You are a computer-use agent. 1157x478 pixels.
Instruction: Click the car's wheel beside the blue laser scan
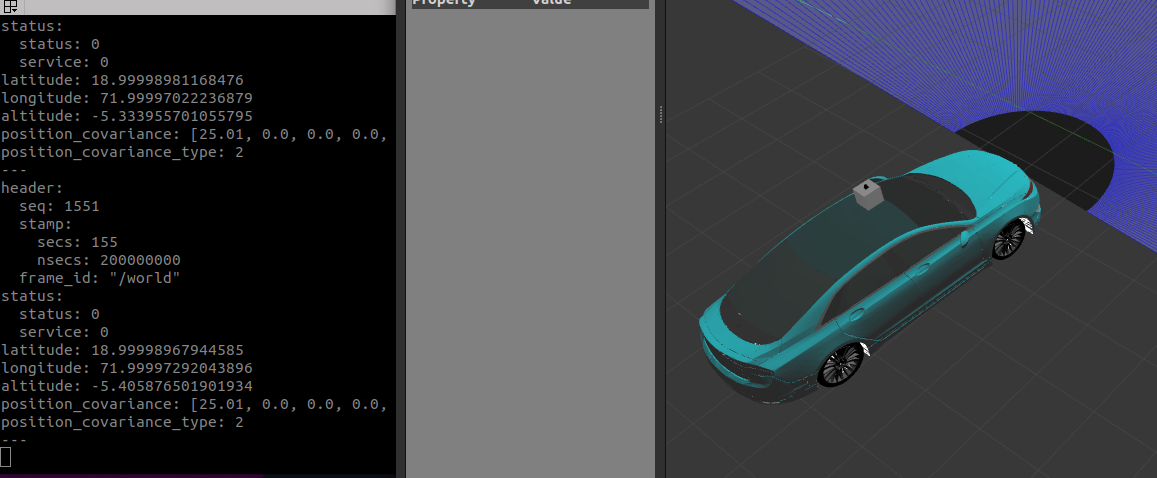(x=1008, y=238)
